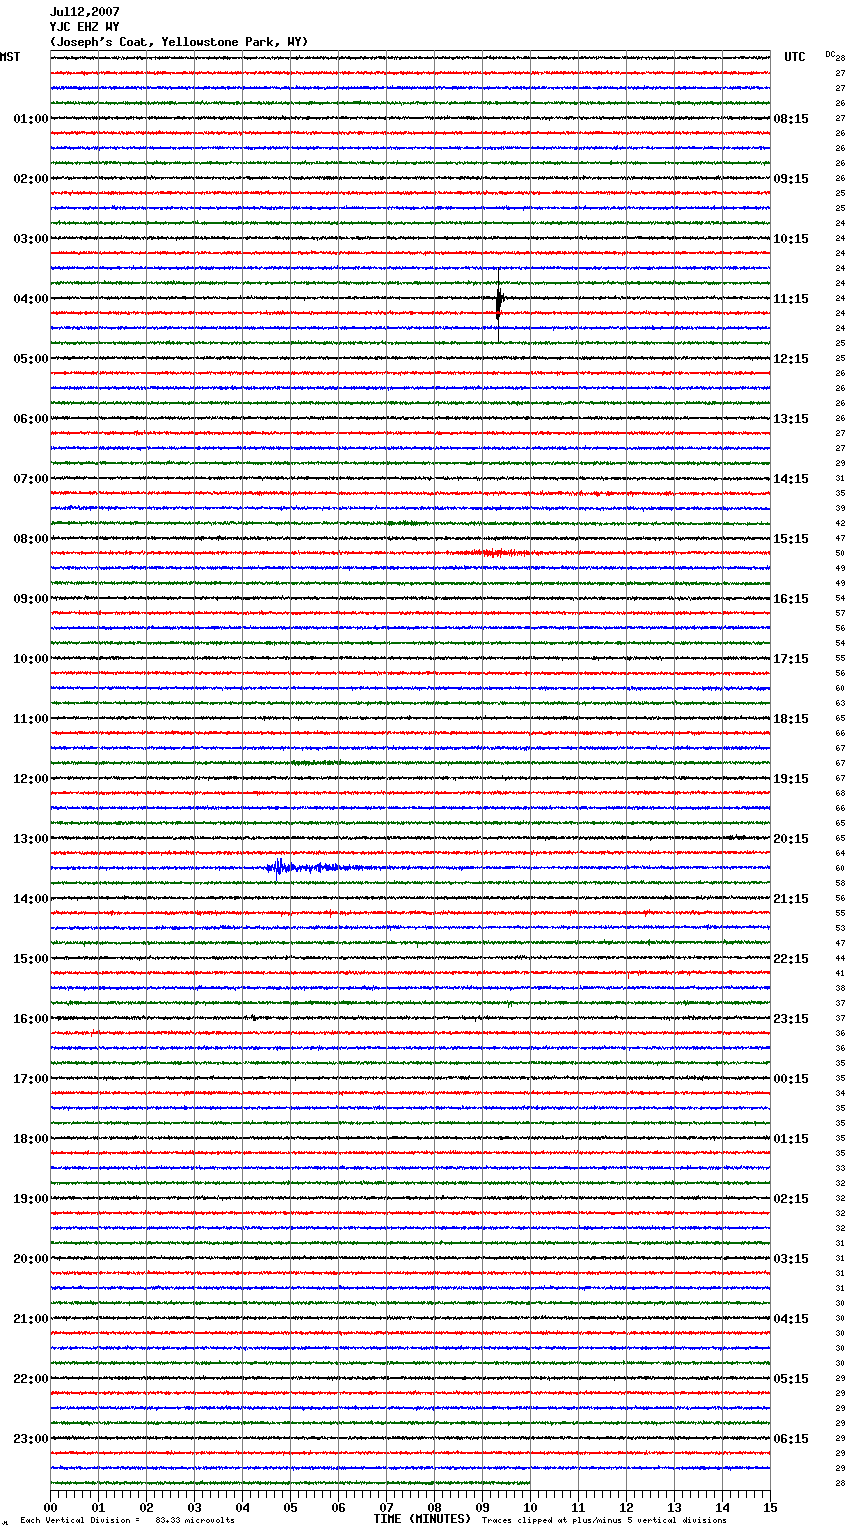Click the "UTC" timezone label
The width and height of the screenshot is (850, 1534).
click(795, 57)
